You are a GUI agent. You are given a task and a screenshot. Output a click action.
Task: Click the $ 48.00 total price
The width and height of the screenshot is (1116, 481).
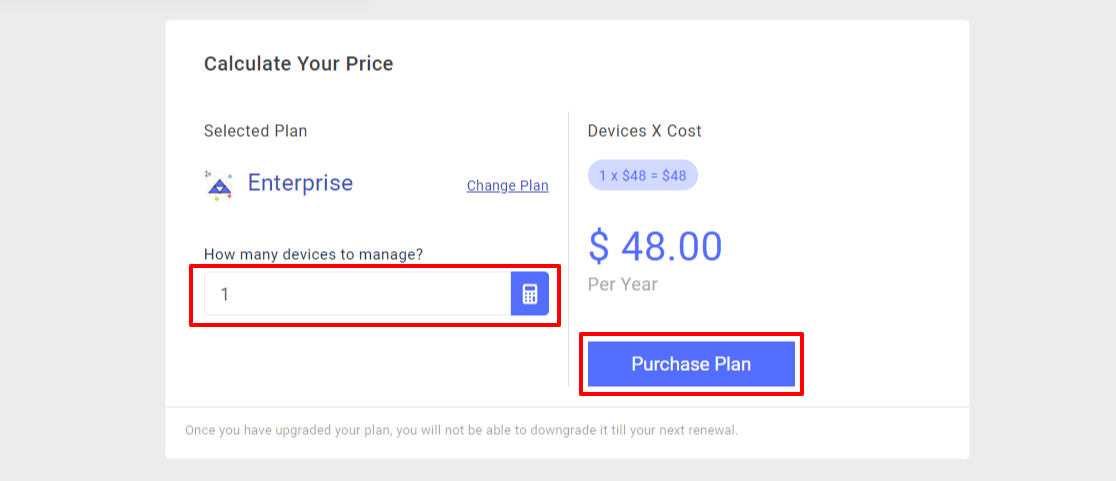point(655,246)
